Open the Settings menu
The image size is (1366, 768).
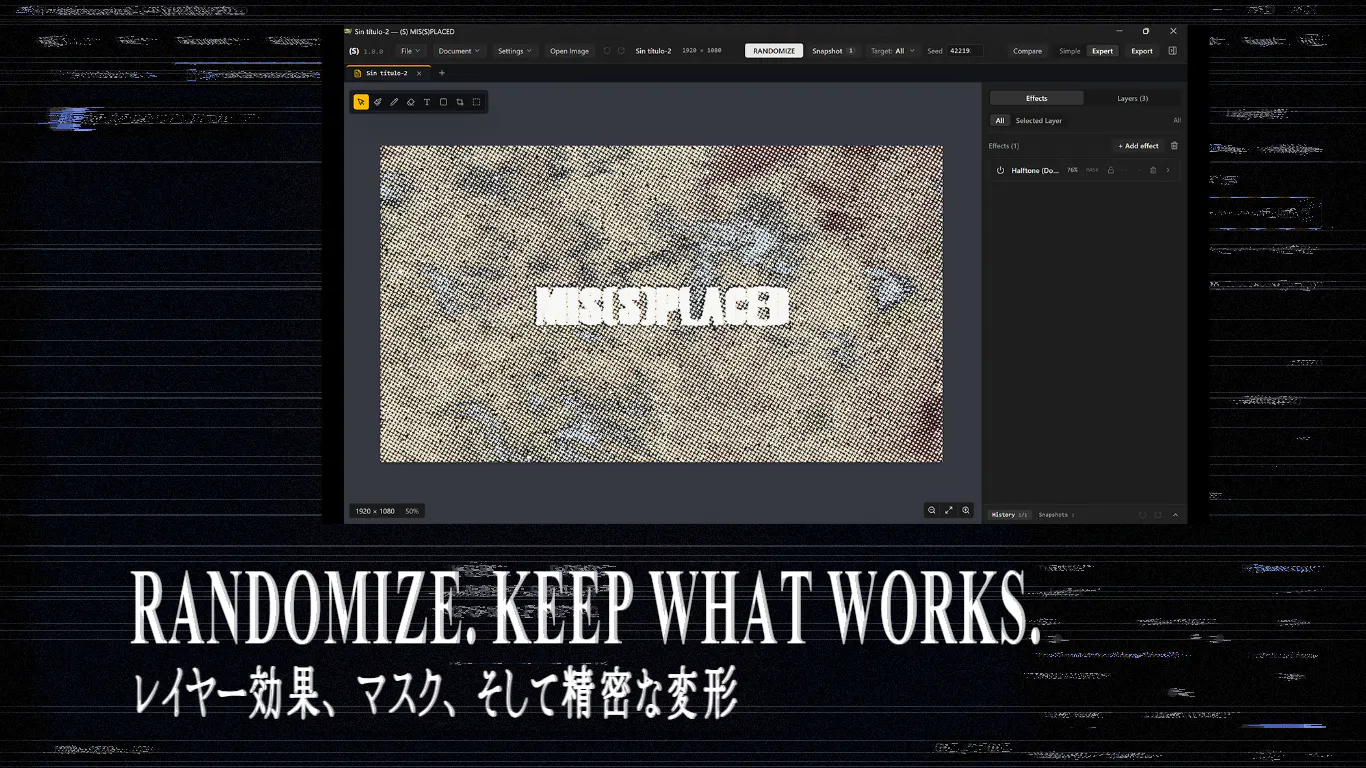tap(515, 51)
